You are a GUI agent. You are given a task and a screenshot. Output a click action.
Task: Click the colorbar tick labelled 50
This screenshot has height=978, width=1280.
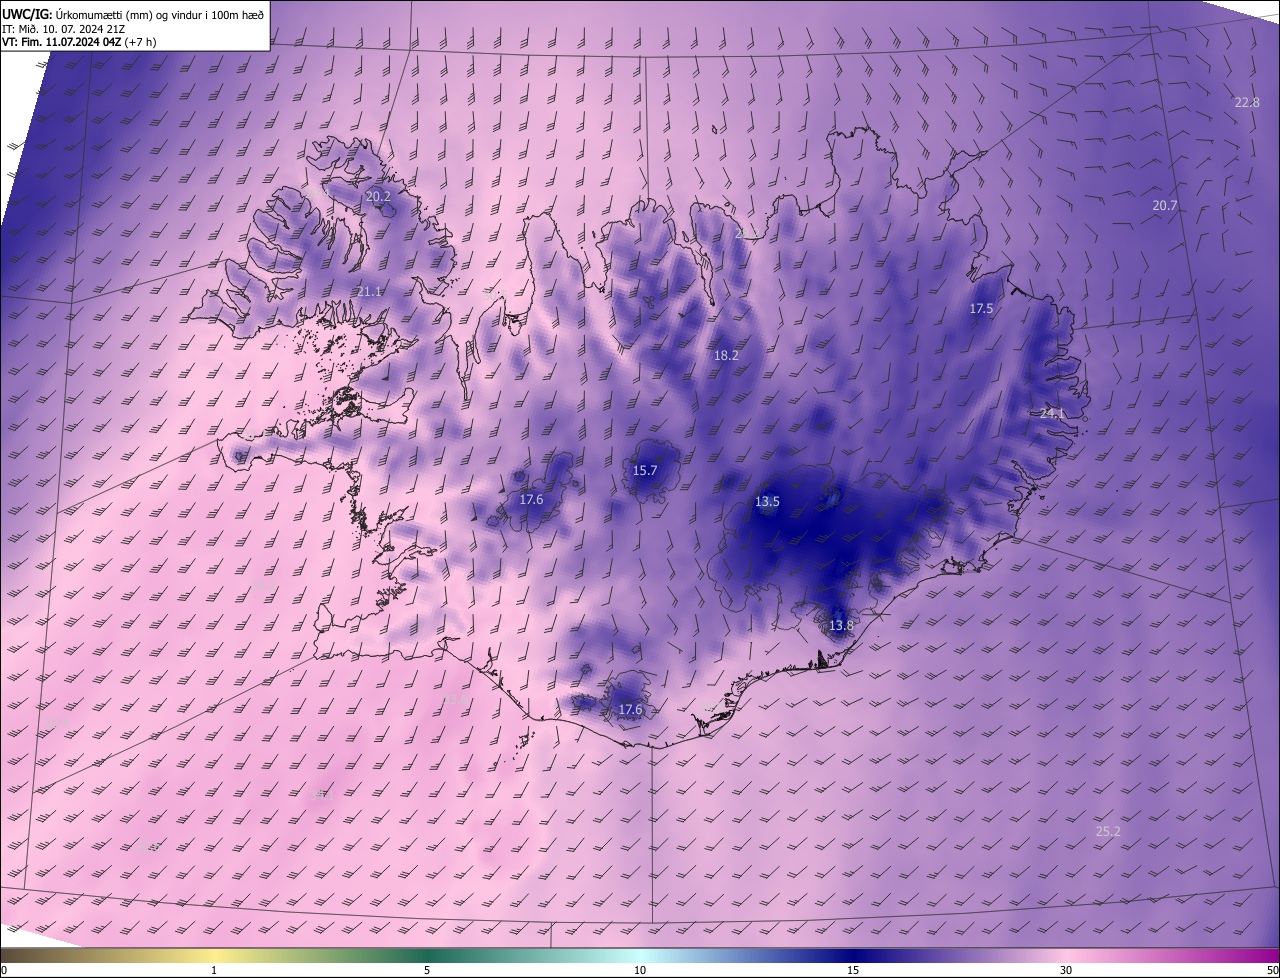[1272, 970]
